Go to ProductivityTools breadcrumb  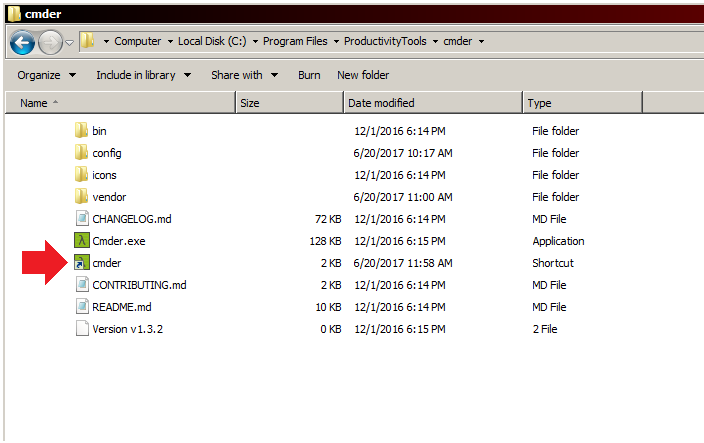click(385, 41)
